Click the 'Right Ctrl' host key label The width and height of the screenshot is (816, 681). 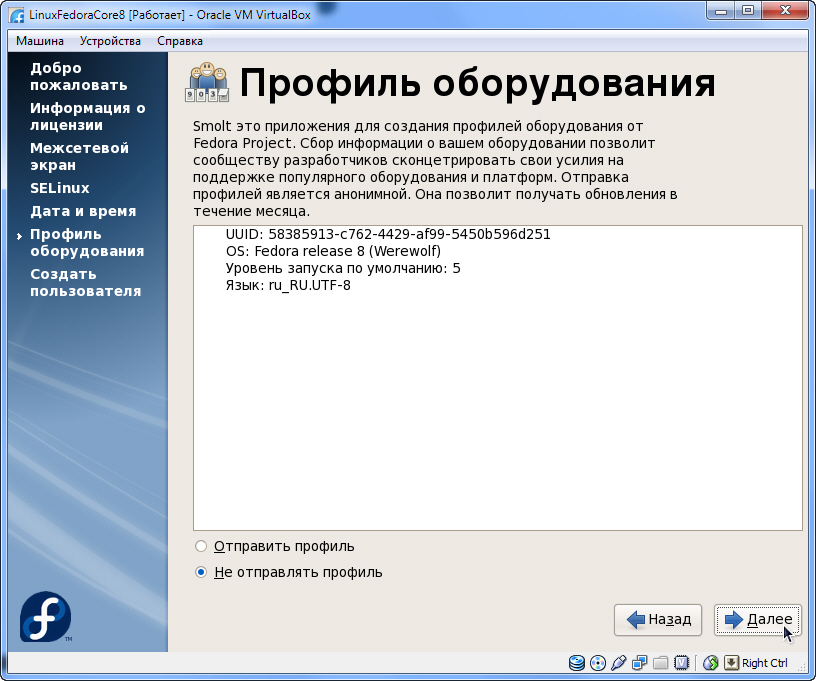(x=764, y=663)
